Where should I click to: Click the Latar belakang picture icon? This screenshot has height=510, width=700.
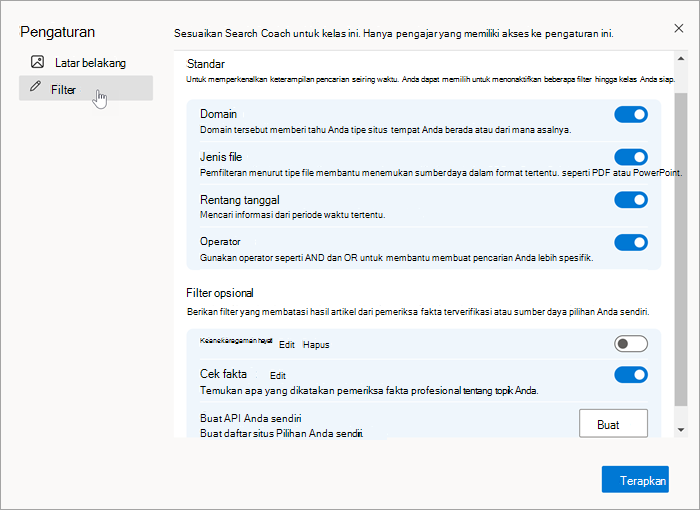38,62
